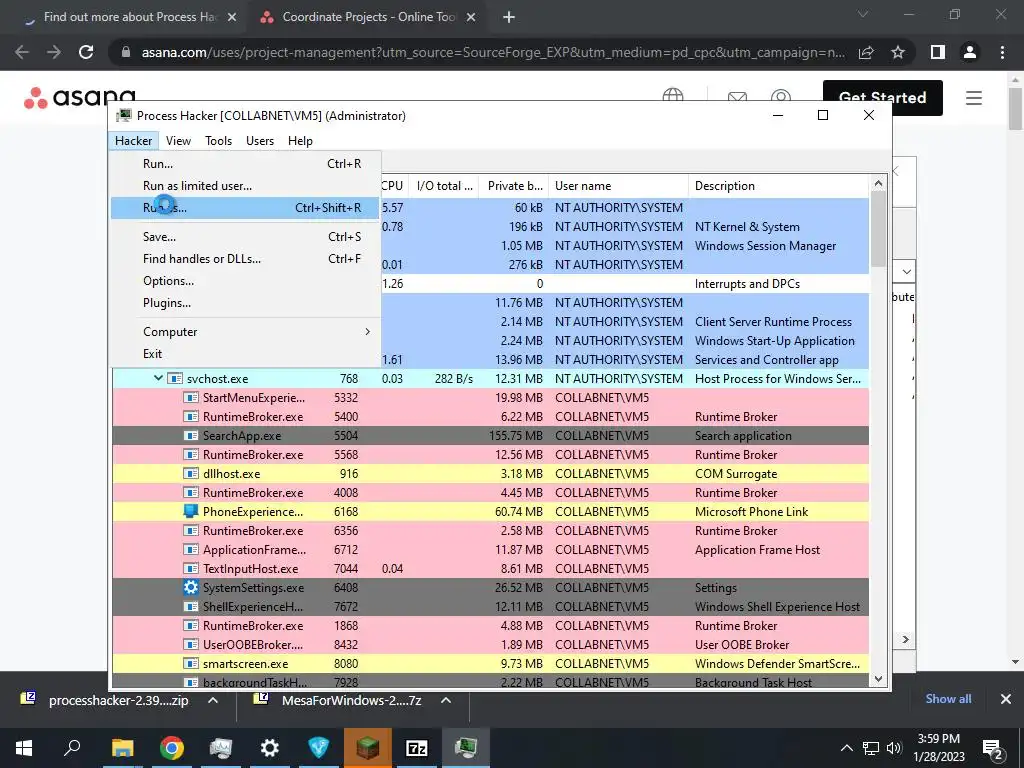The height and width of the screenshot is (768, 1024).
Task: Click the Chrome address bar
Action: click(x=491, y=52)
